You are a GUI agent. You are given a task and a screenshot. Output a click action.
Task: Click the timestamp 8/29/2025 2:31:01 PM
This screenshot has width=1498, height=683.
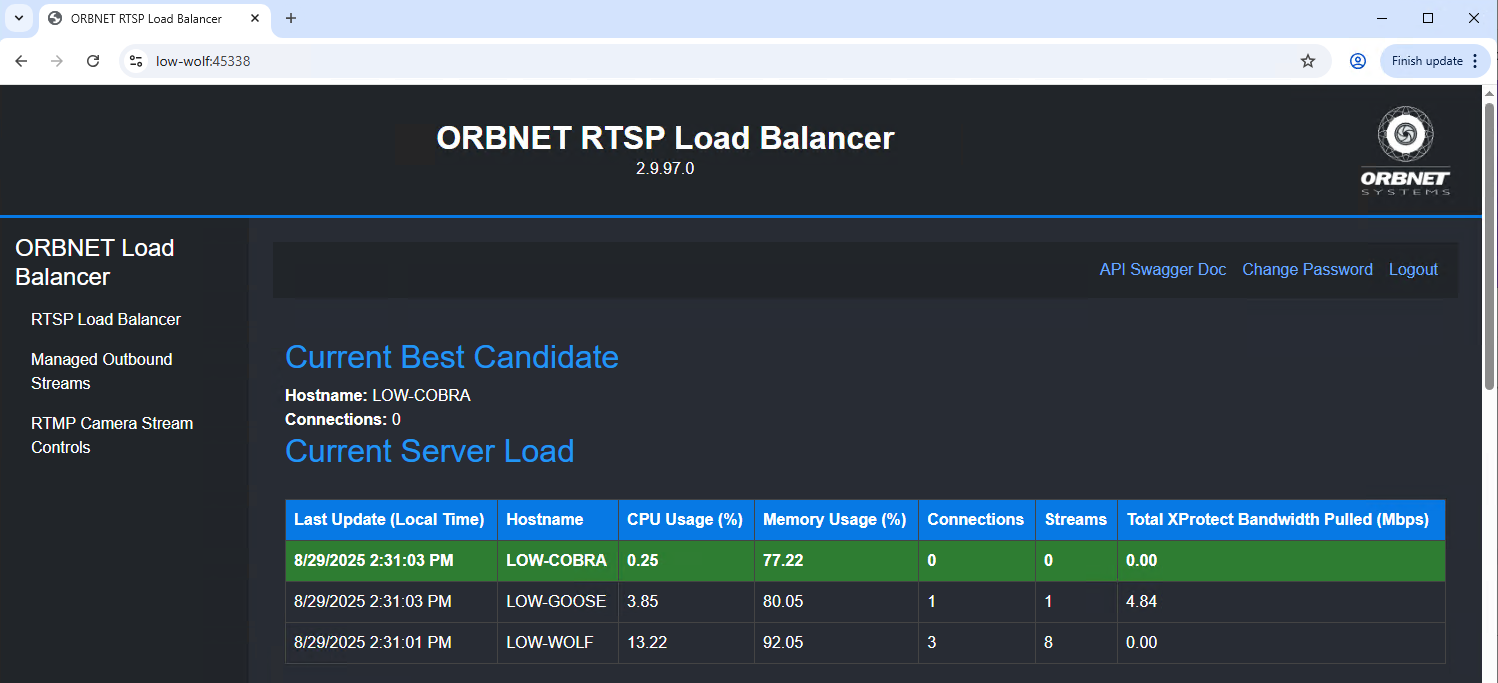point(373,643)
